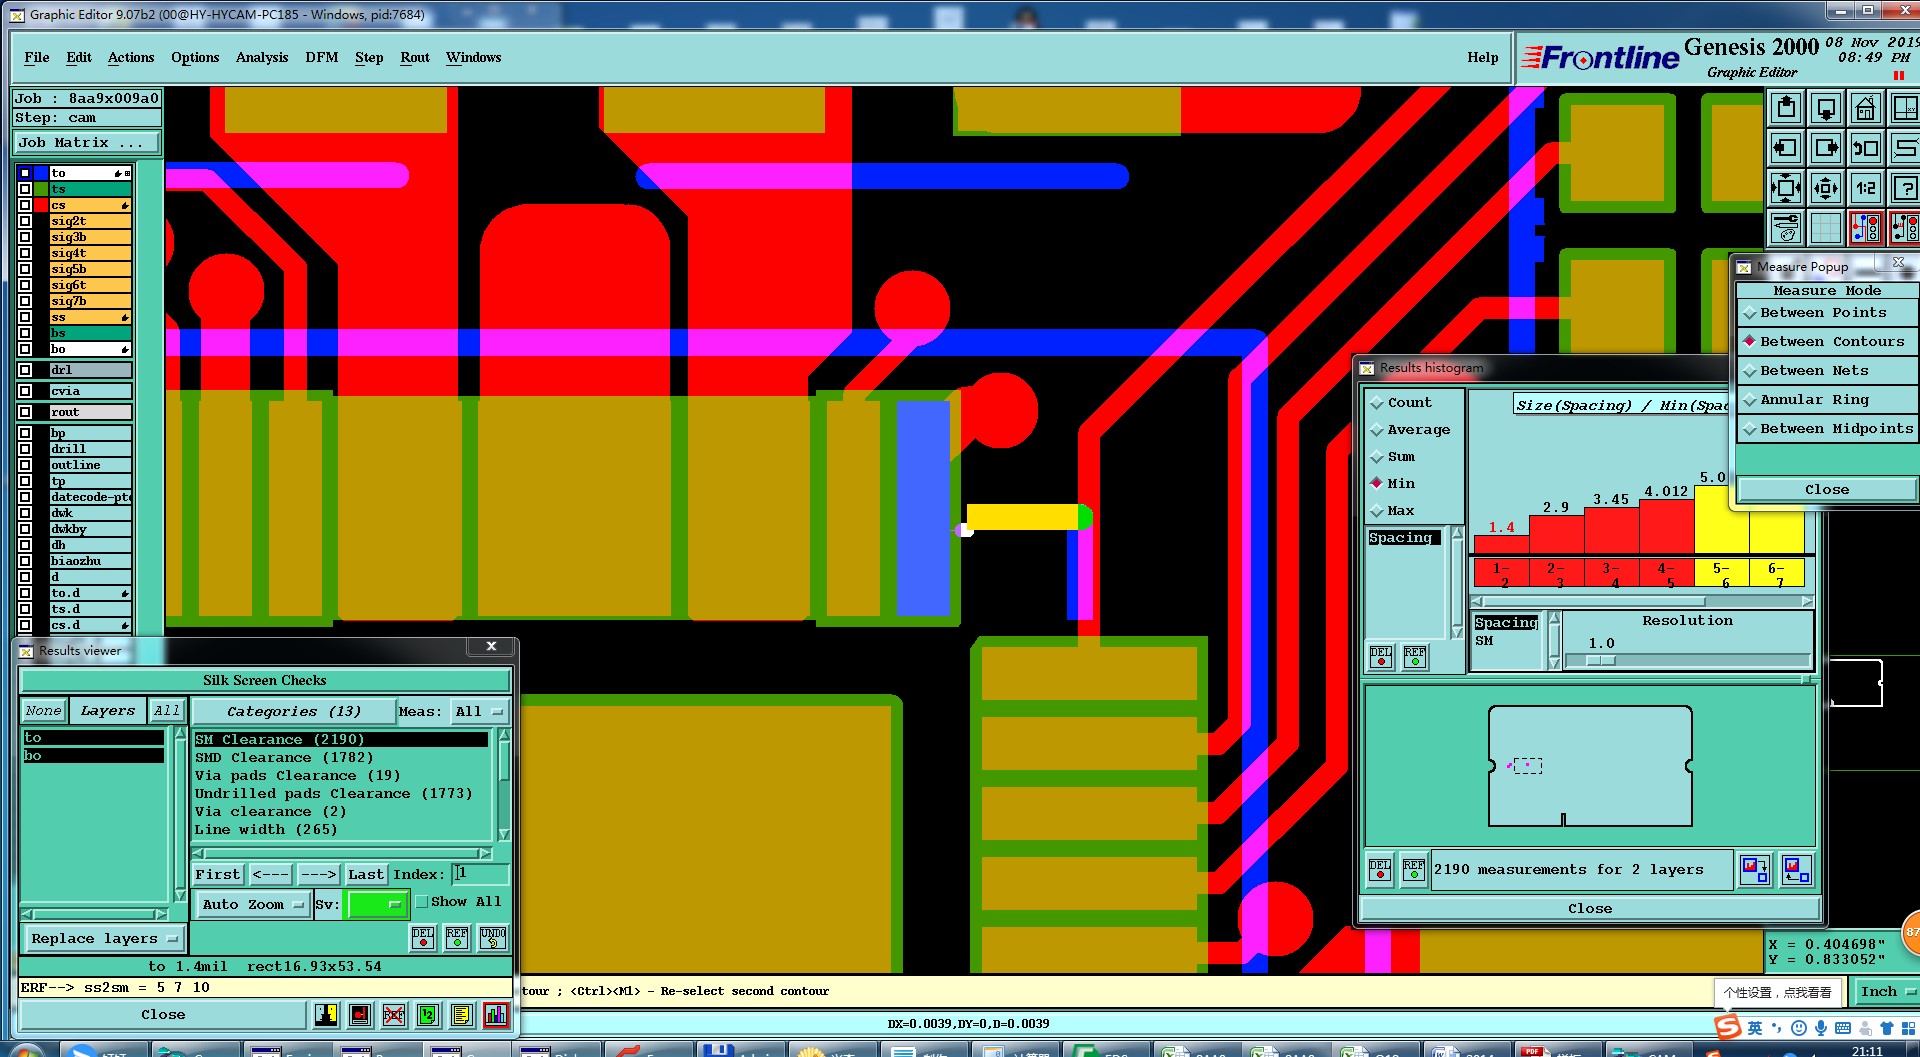The width and height of the screenshot is (1920, 1057).
Task: Open the Actions menu
Action: coord(131,58)
